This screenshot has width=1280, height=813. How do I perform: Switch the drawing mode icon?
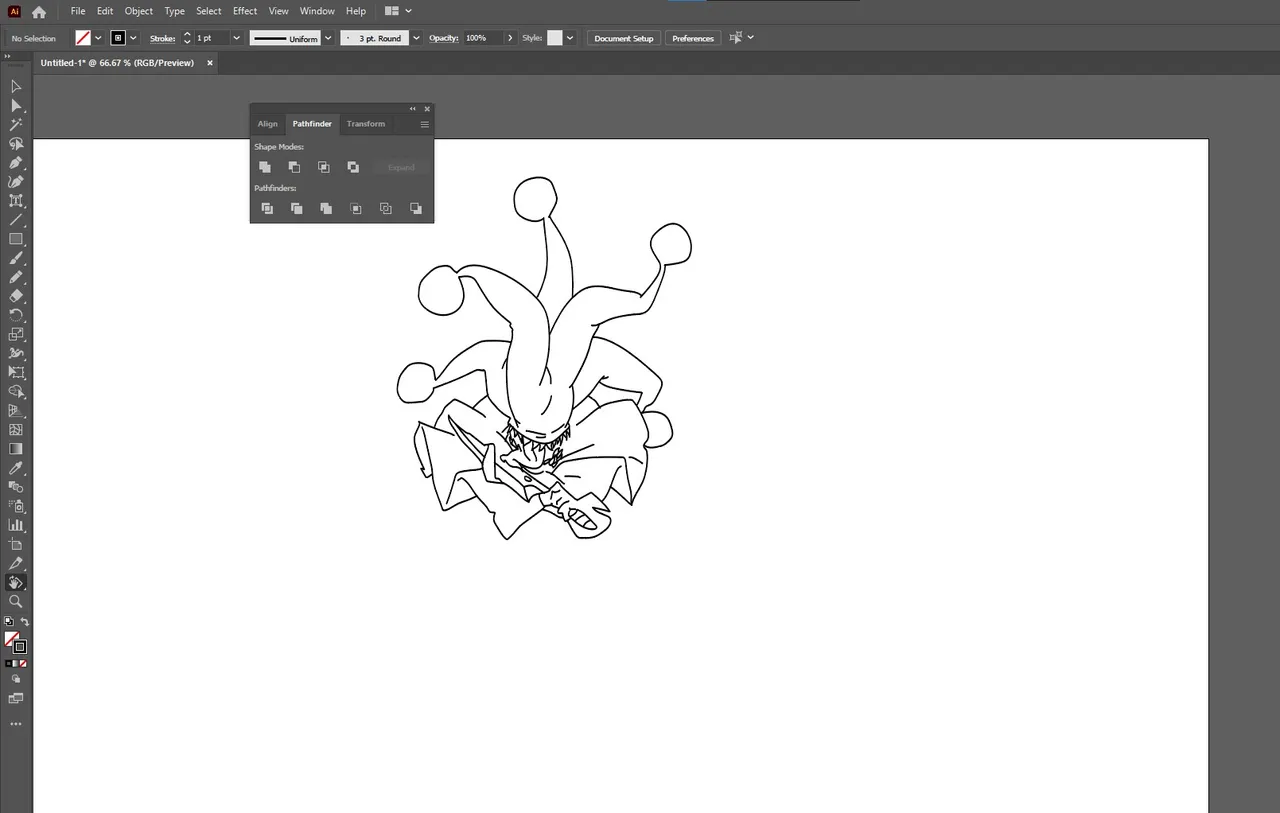point(16,679)
